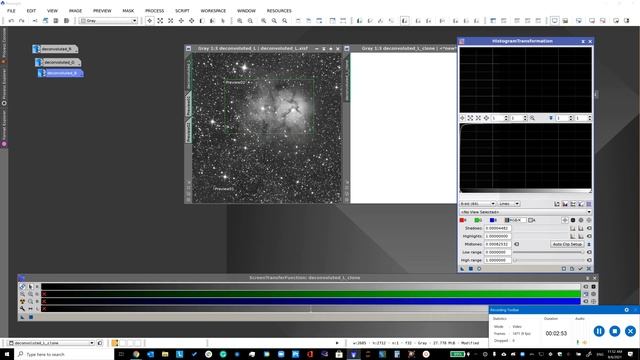This screenshot has width=640, height=360.
Task: Select the alpha A channel button
Action: 532,220
